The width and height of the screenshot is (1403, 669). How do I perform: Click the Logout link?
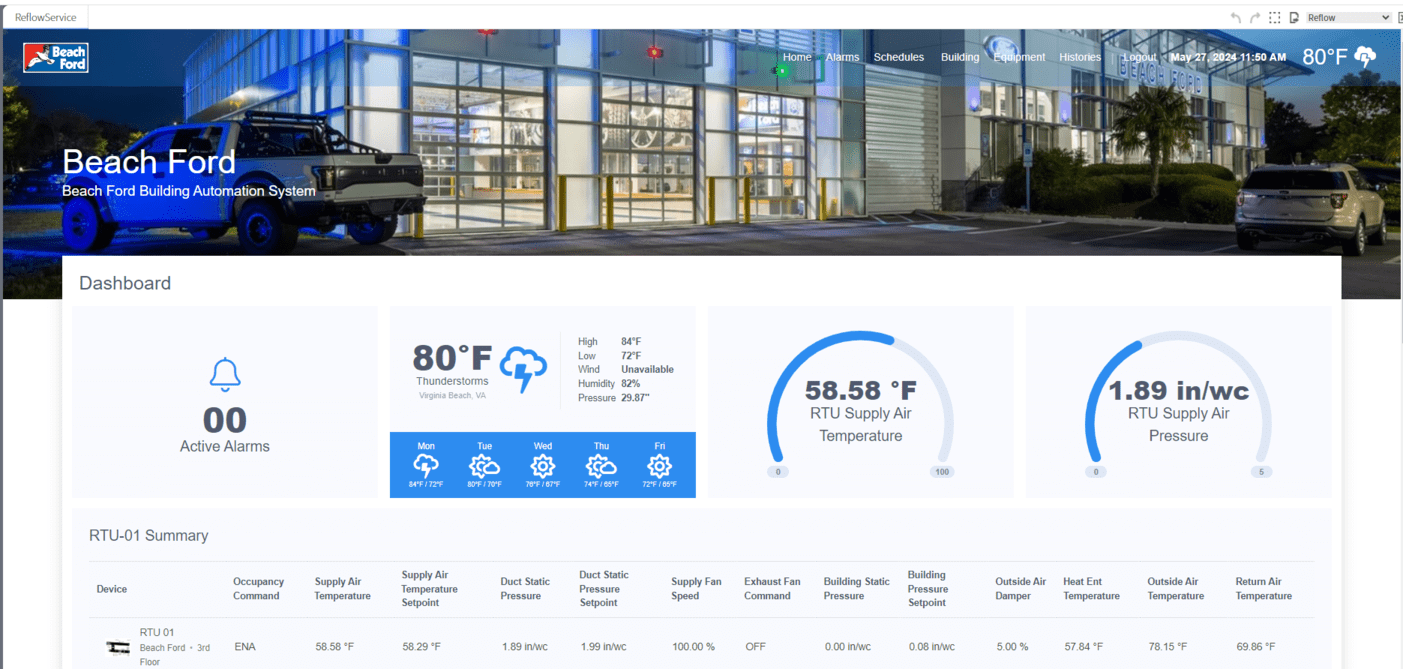coord(1140,57)
